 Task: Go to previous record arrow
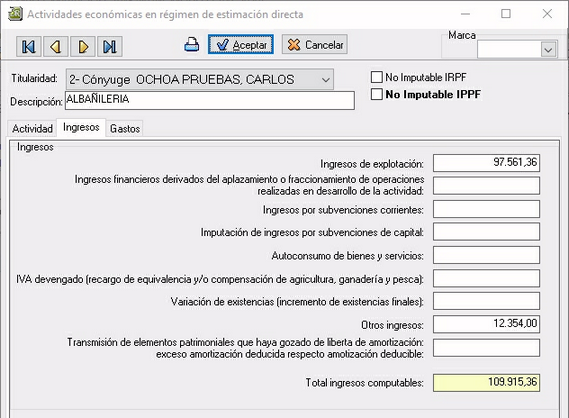[x=56, y=46]
